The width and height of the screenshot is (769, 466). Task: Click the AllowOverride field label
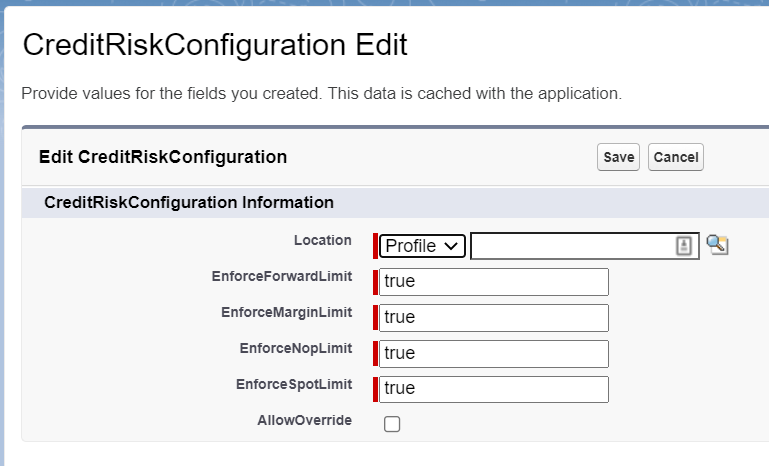pos(304,420)
